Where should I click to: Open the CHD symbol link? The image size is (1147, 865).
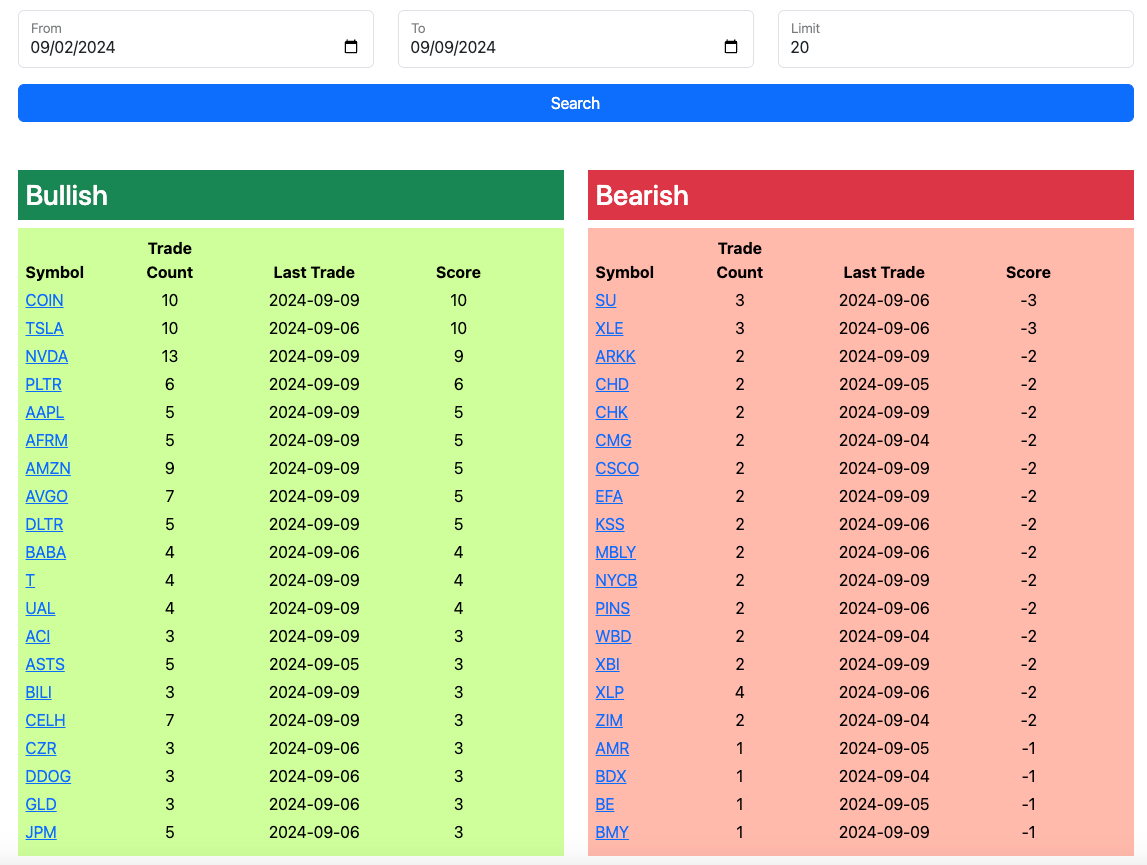tap(612, 384)
